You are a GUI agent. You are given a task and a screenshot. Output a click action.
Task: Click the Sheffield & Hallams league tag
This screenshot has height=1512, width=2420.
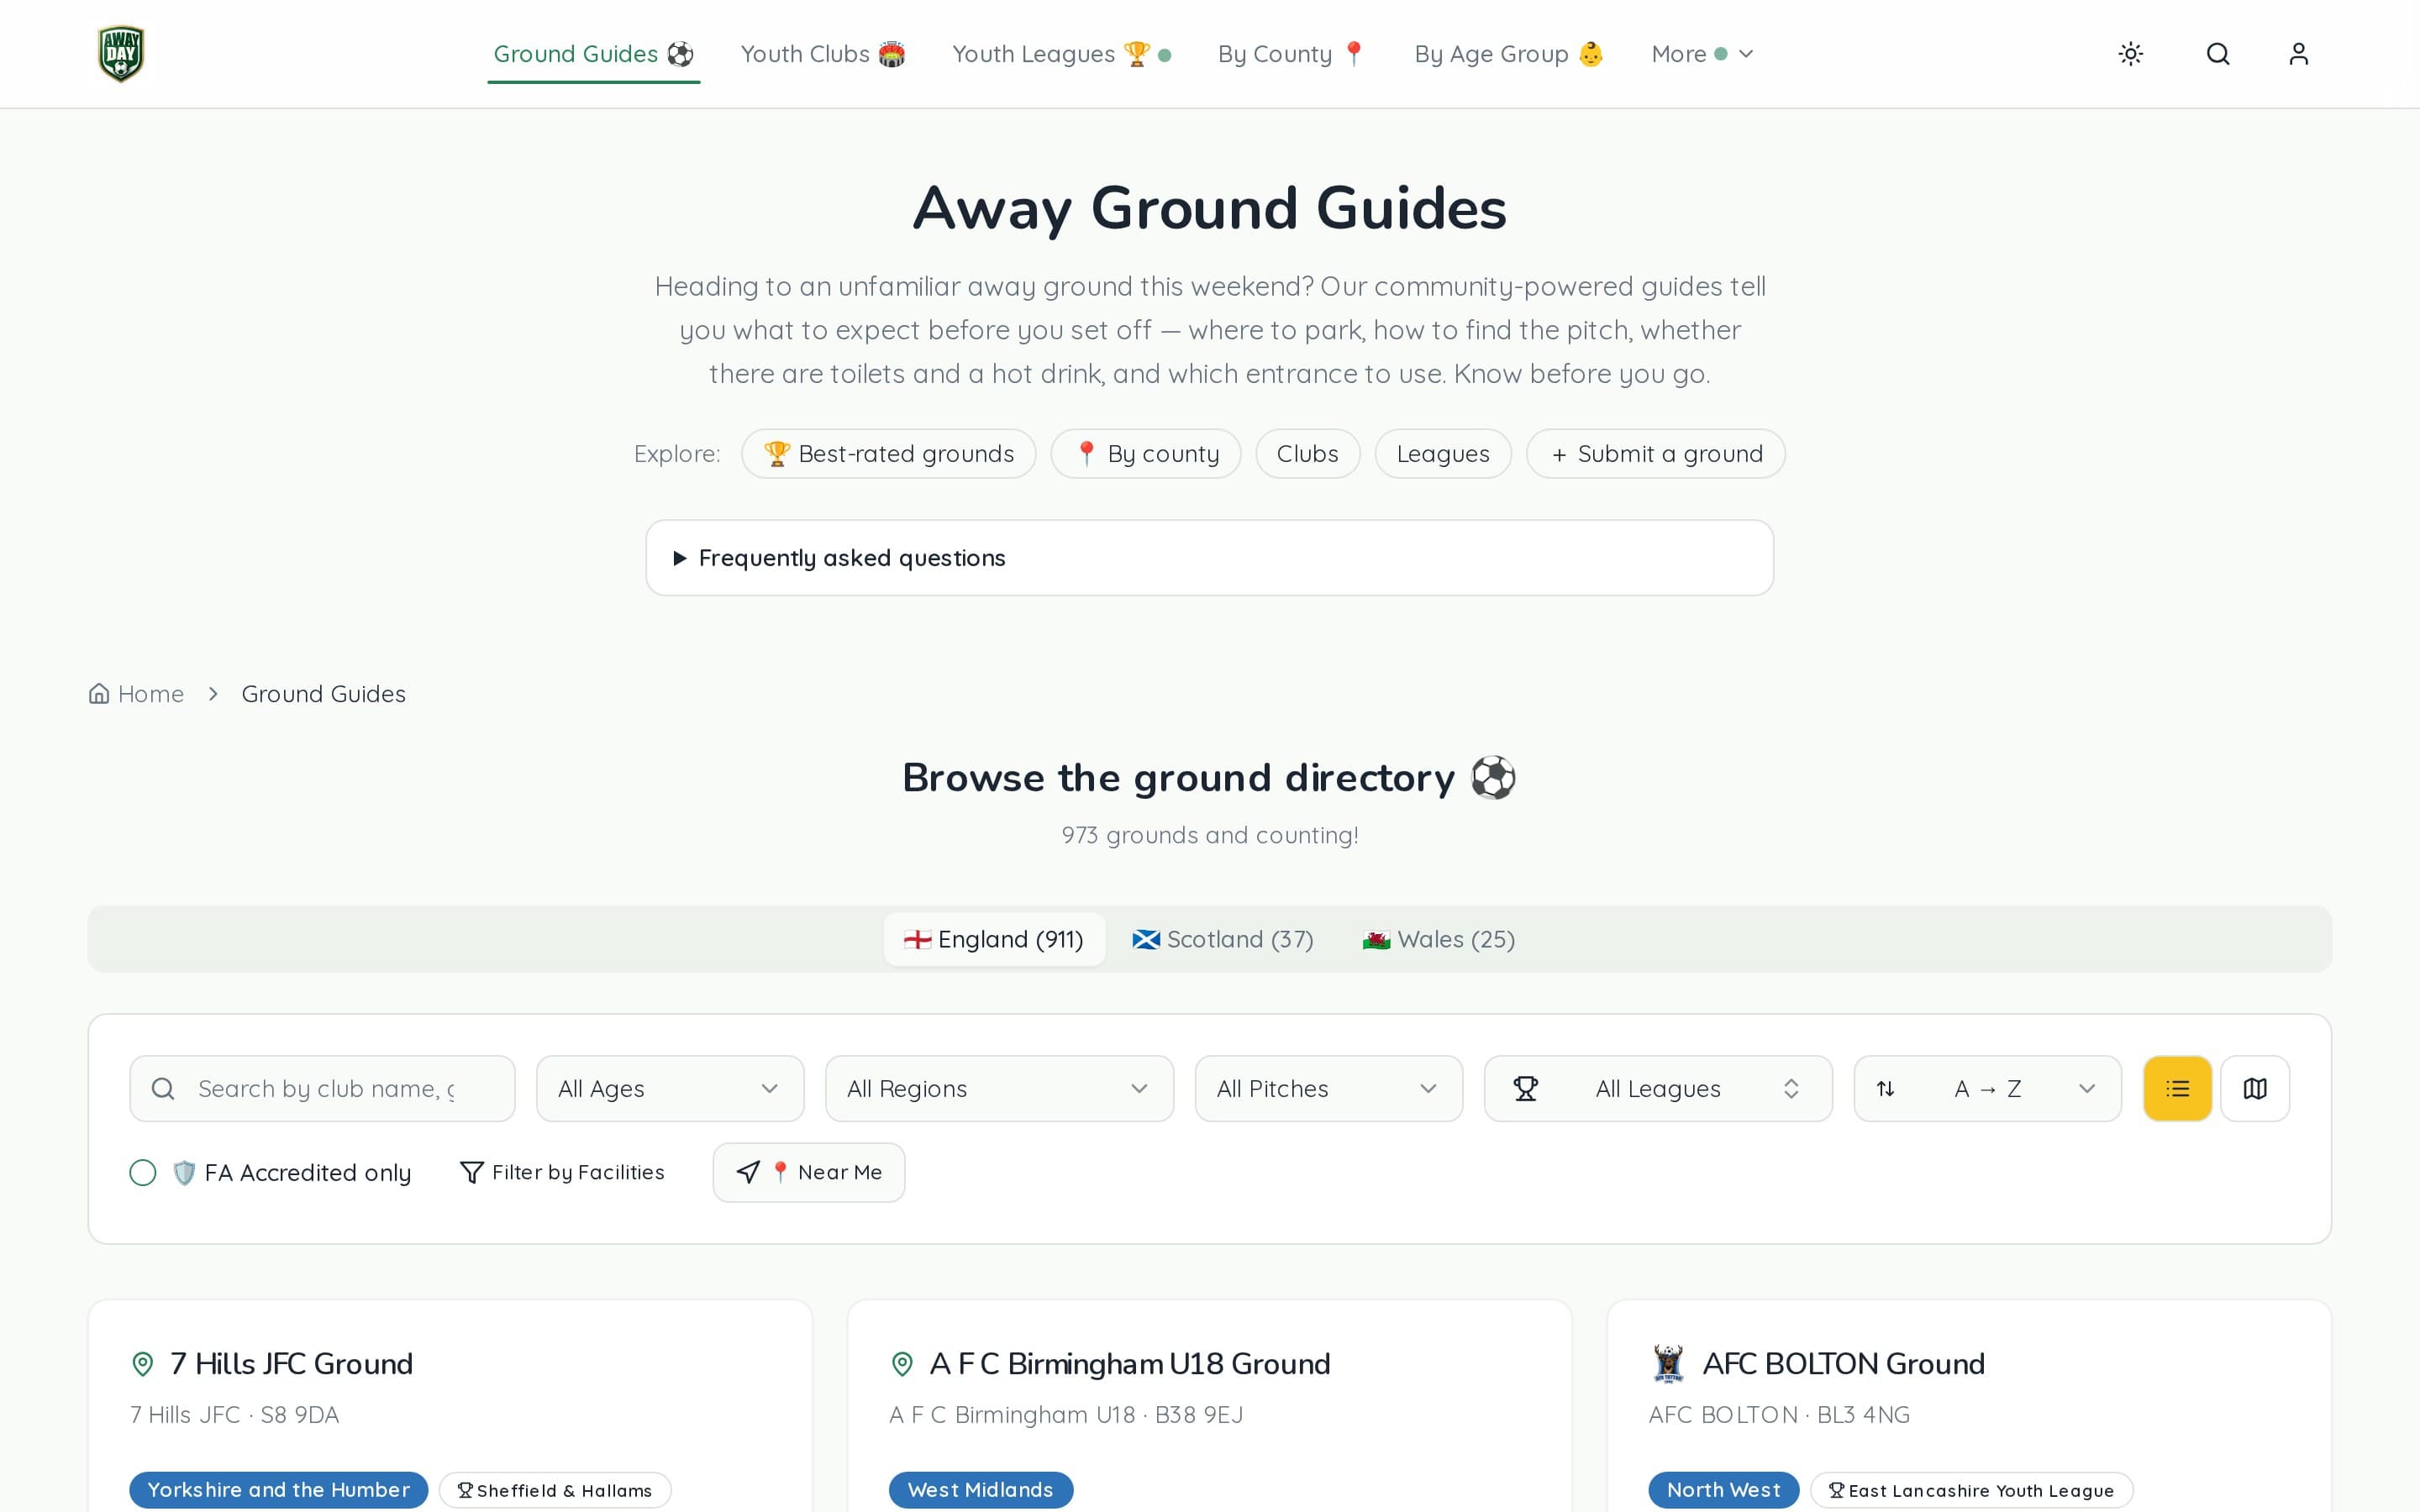tap(555, 1490)
